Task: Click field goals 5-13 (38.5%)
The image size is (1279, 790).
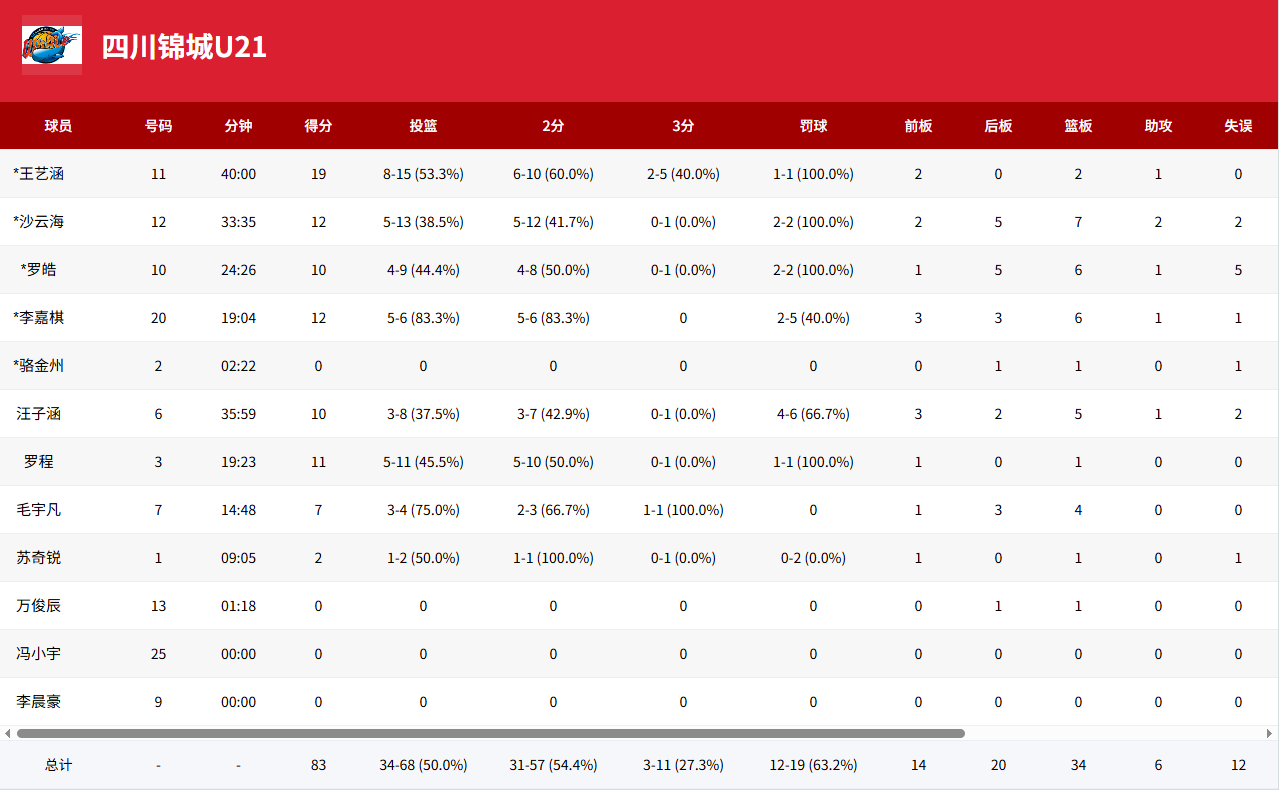Action: click(423, 222)
